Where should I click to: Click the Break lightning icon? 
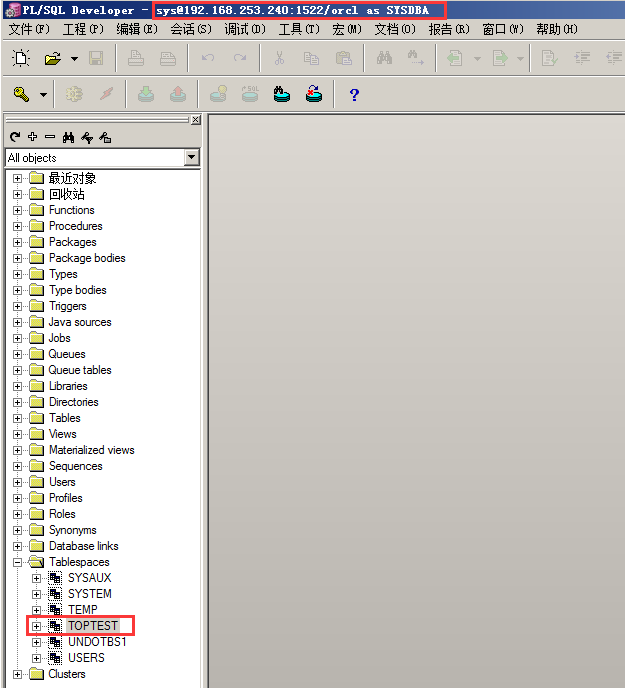tap(106, 93)
